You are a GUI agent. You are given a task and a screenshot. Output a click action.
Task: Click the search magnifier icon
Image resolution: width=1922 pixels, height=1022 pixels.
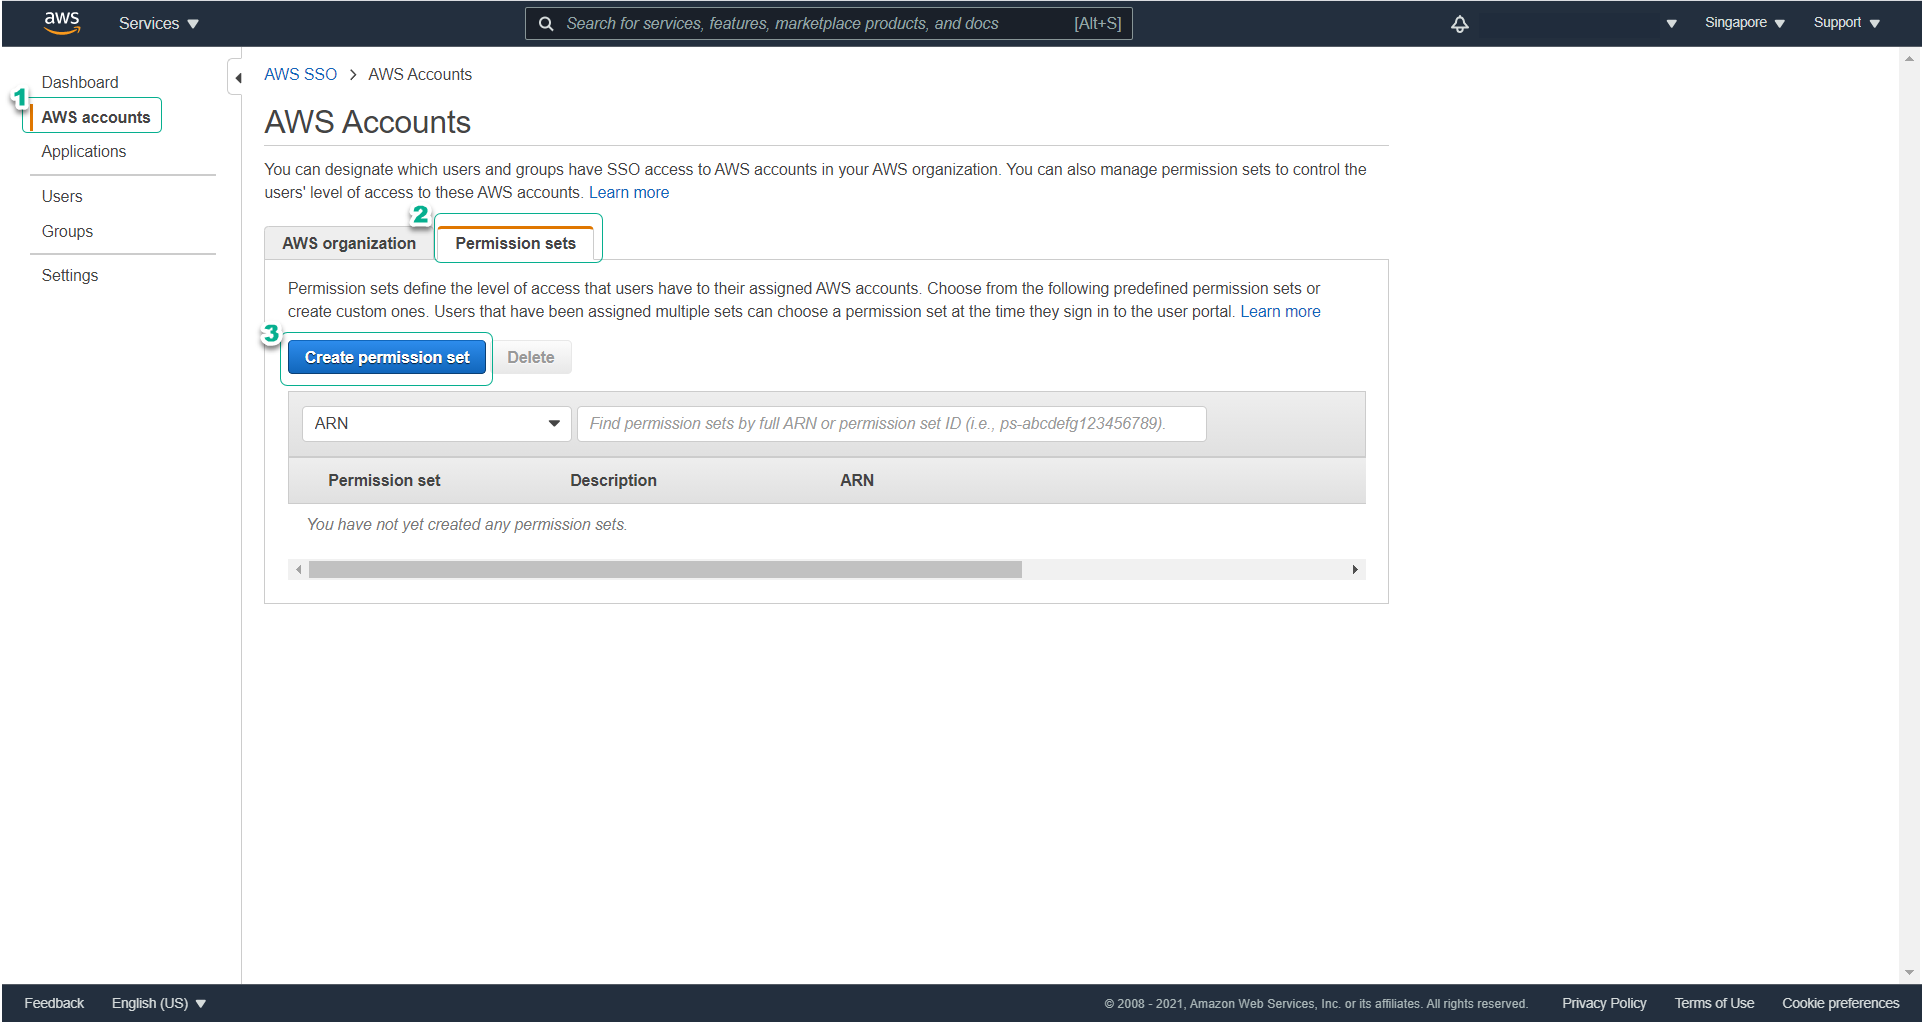point(546,23)
